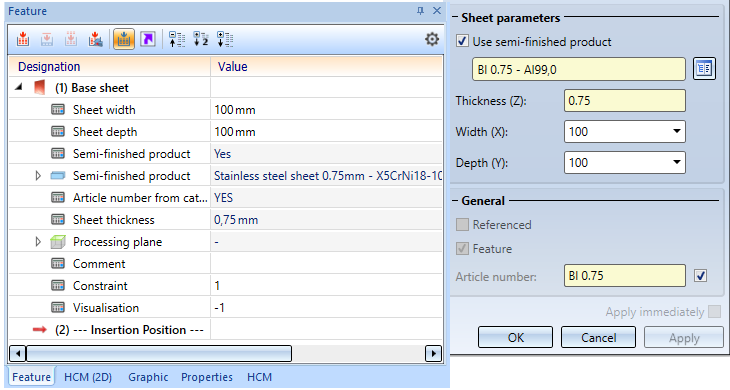Screen dimensions: 730x390
Task: Uncheck Use semi-finished product
Action: 462,41
